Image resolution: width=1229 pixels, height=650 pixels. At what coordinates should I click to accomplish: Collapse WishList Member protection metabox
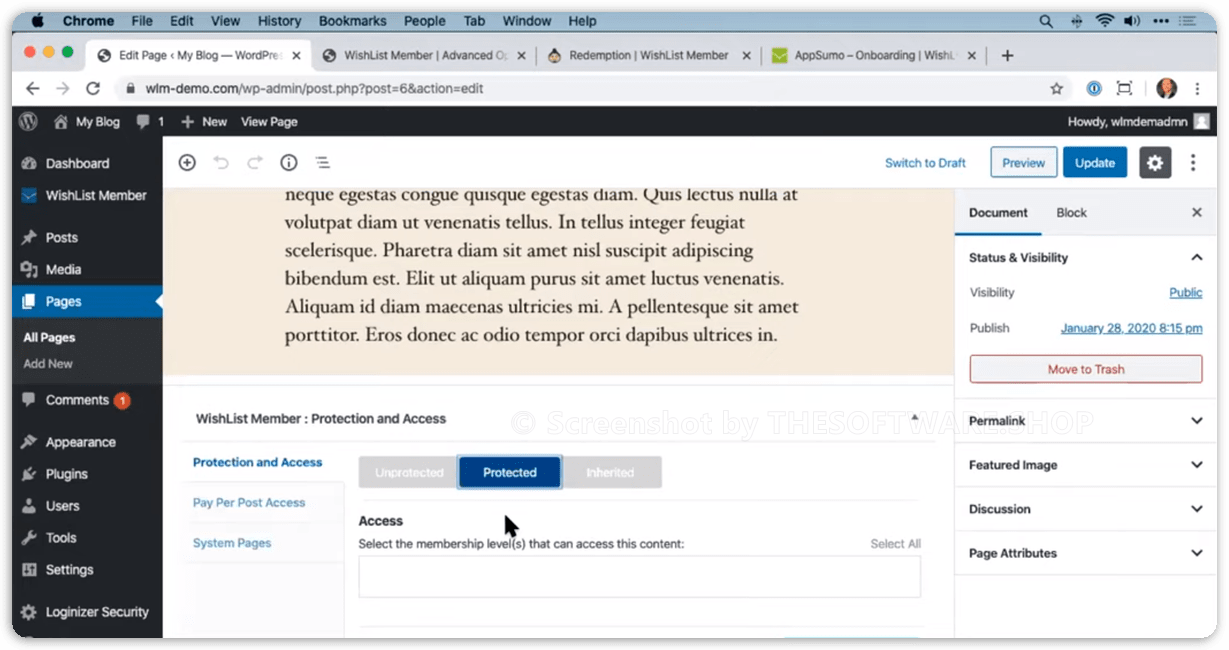tap(915, 417)
